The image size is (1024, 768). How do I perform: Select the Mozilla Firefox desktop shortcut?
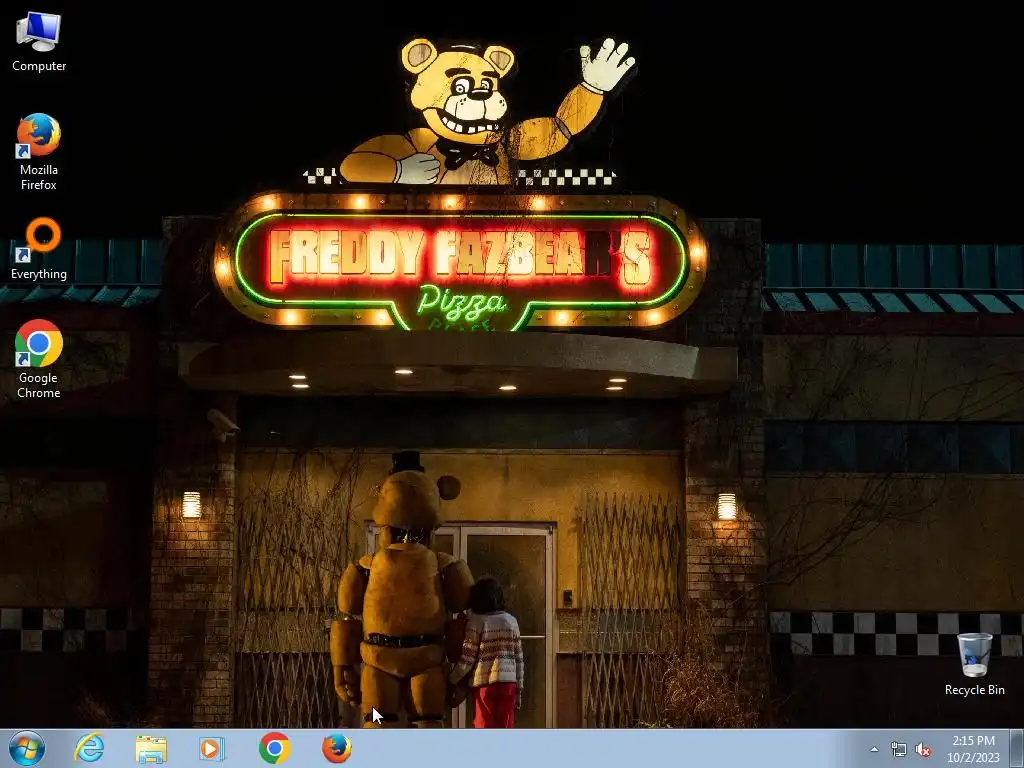39,152
